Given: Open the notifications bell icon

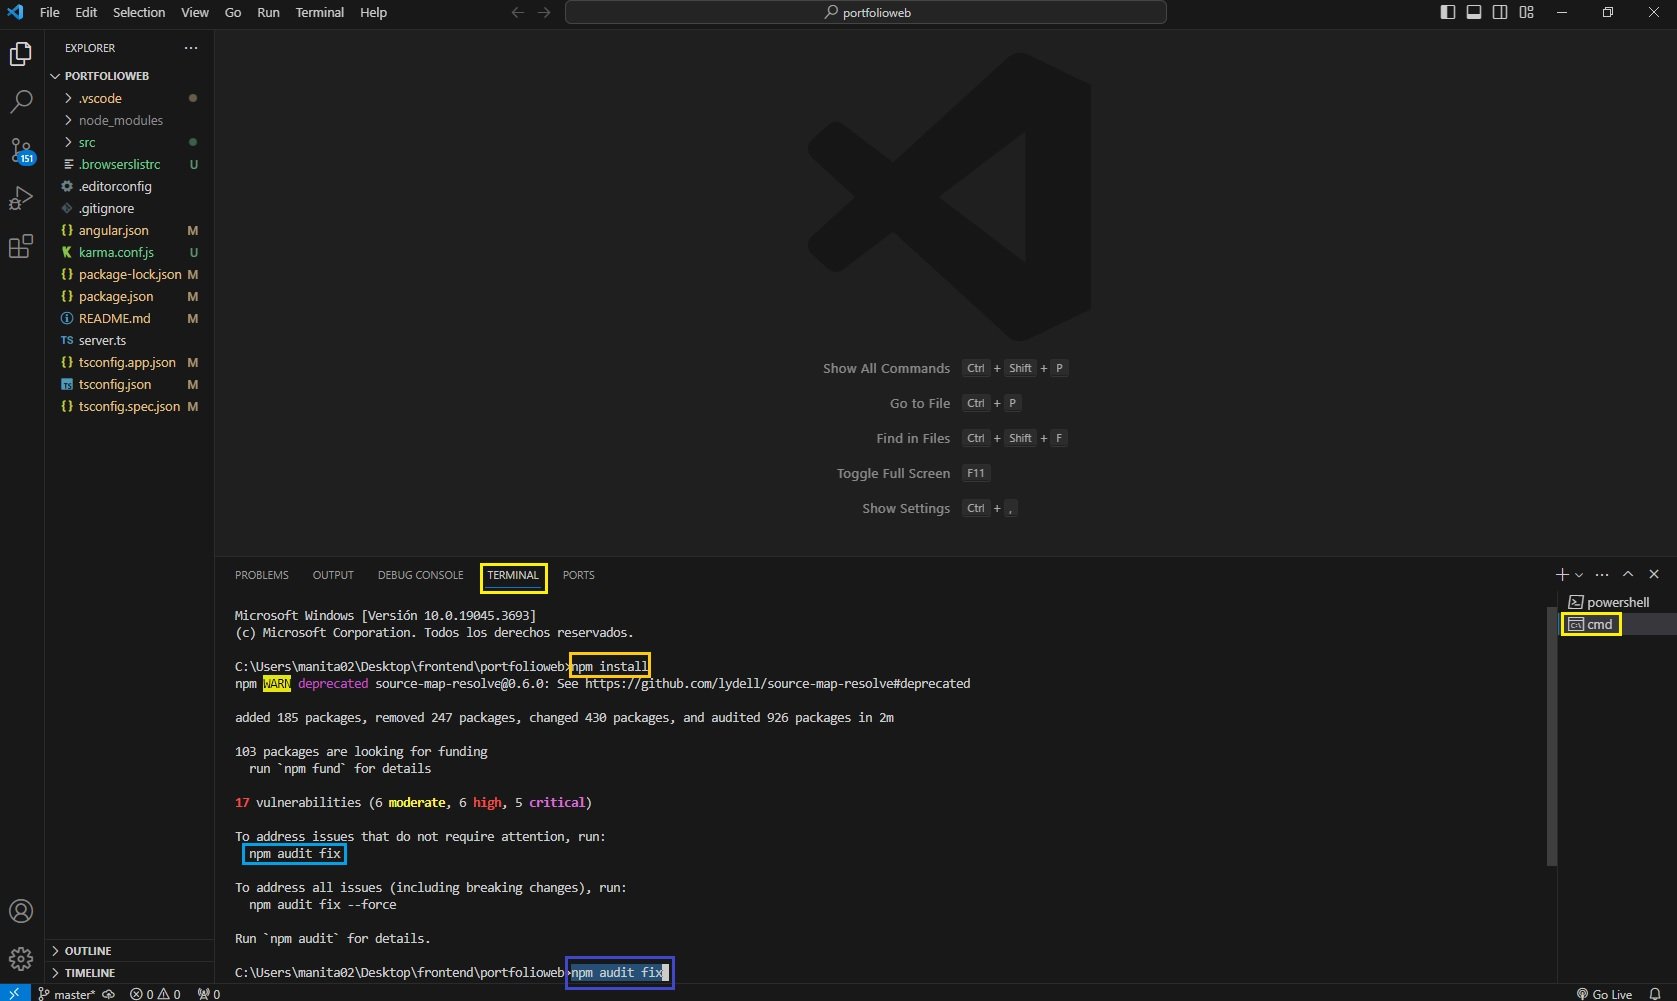Looking at the screenshot, I should [x=1655, y=994].
